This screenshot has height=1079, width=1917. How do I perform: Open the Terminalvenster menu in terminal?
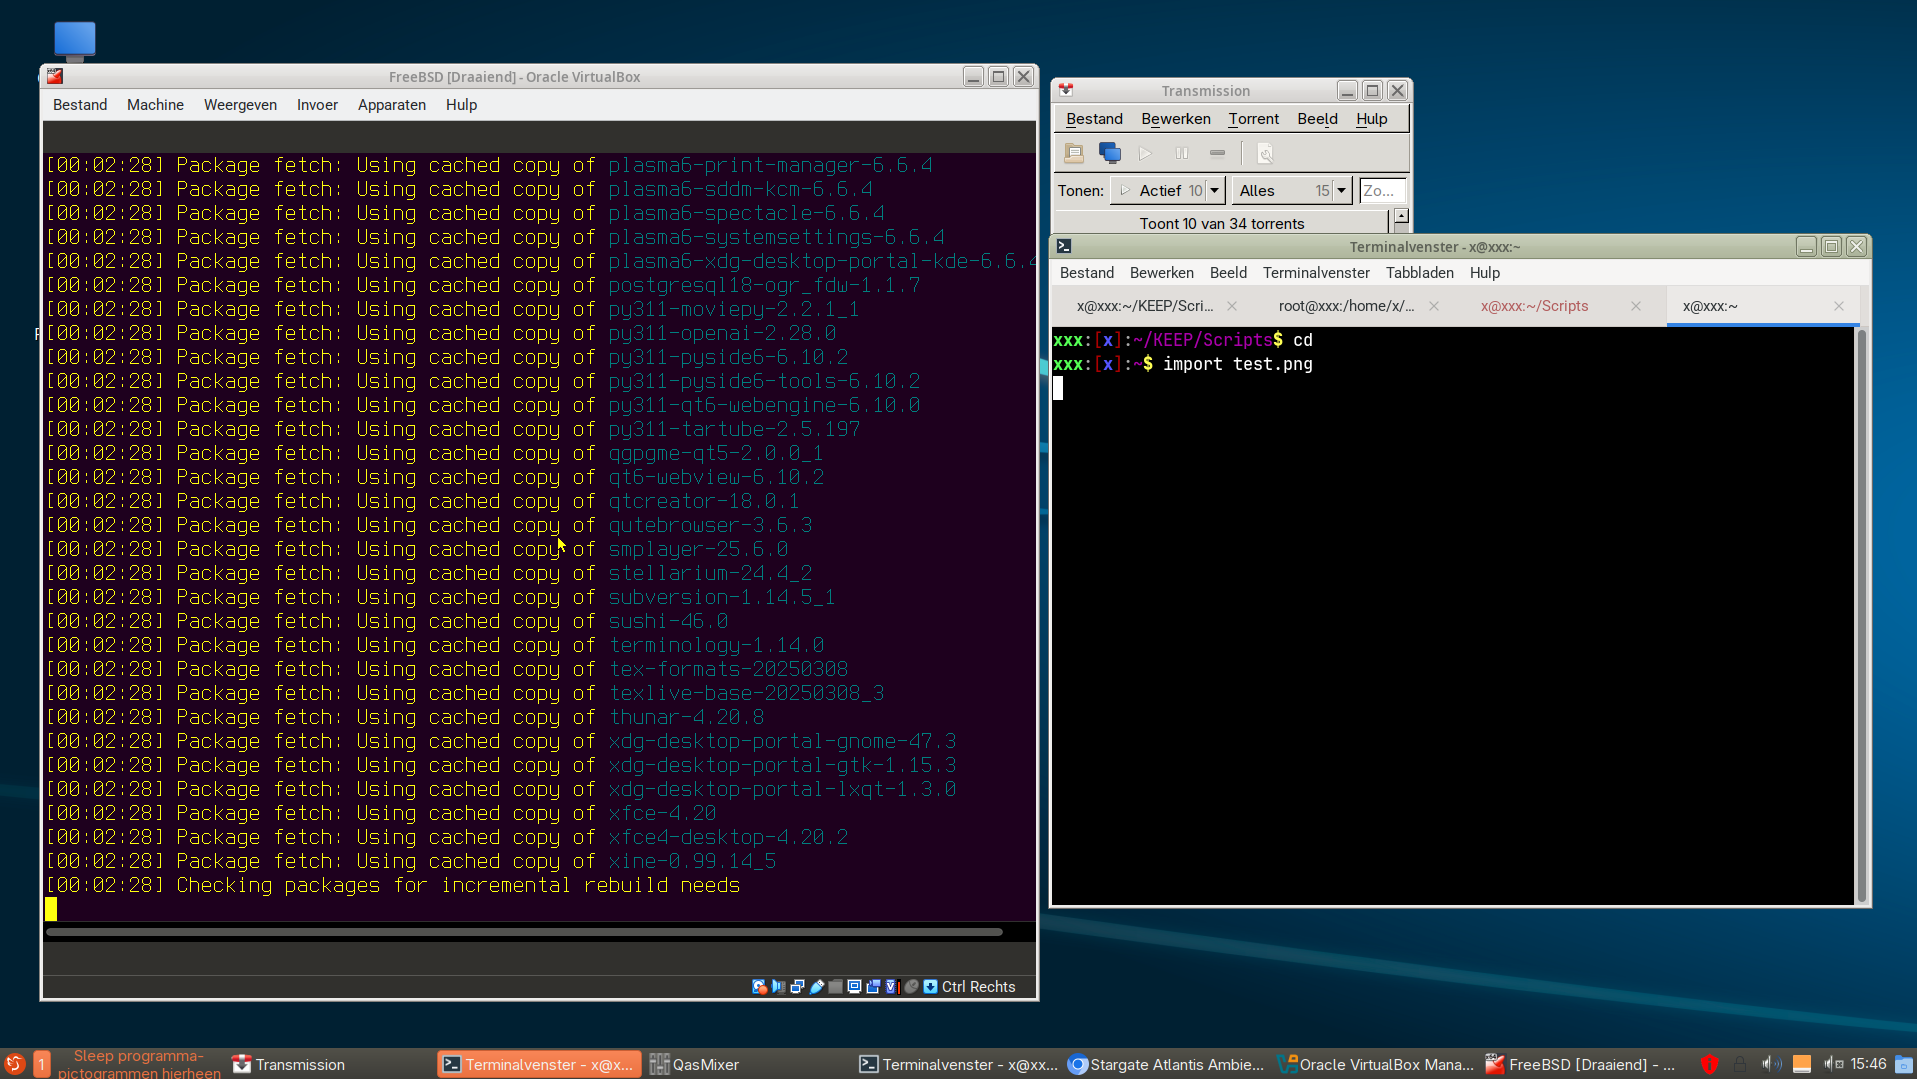click(1316, 272)
